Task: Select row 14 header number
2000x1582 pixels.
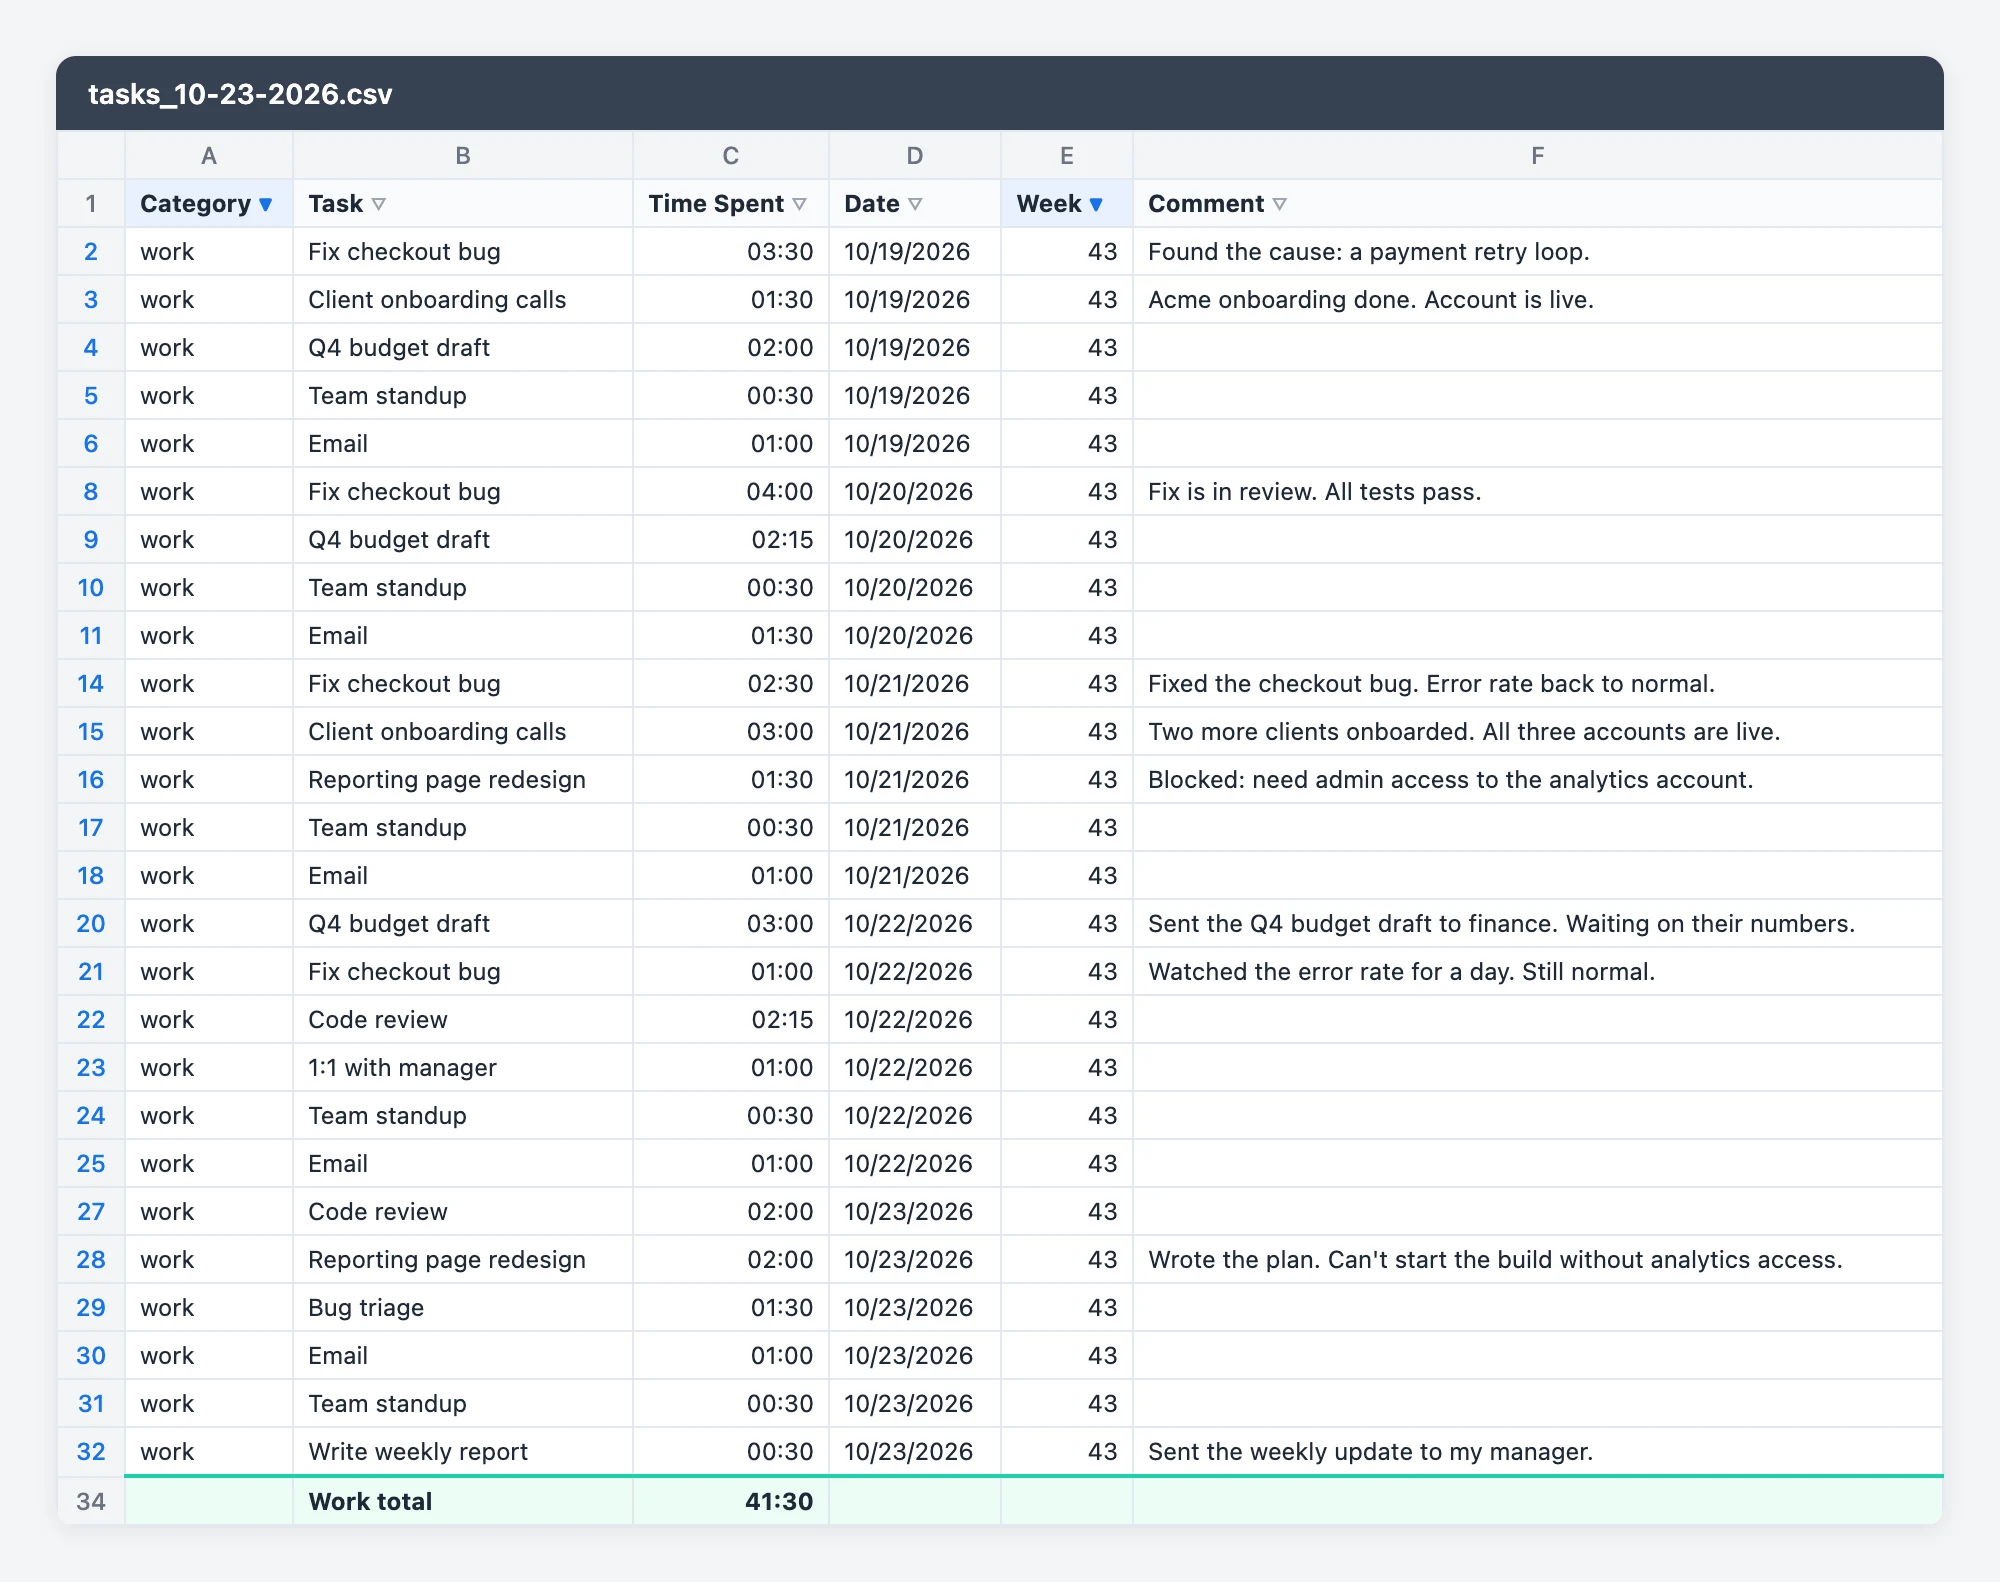Action: pyautogui.click(x=91, y=684)
